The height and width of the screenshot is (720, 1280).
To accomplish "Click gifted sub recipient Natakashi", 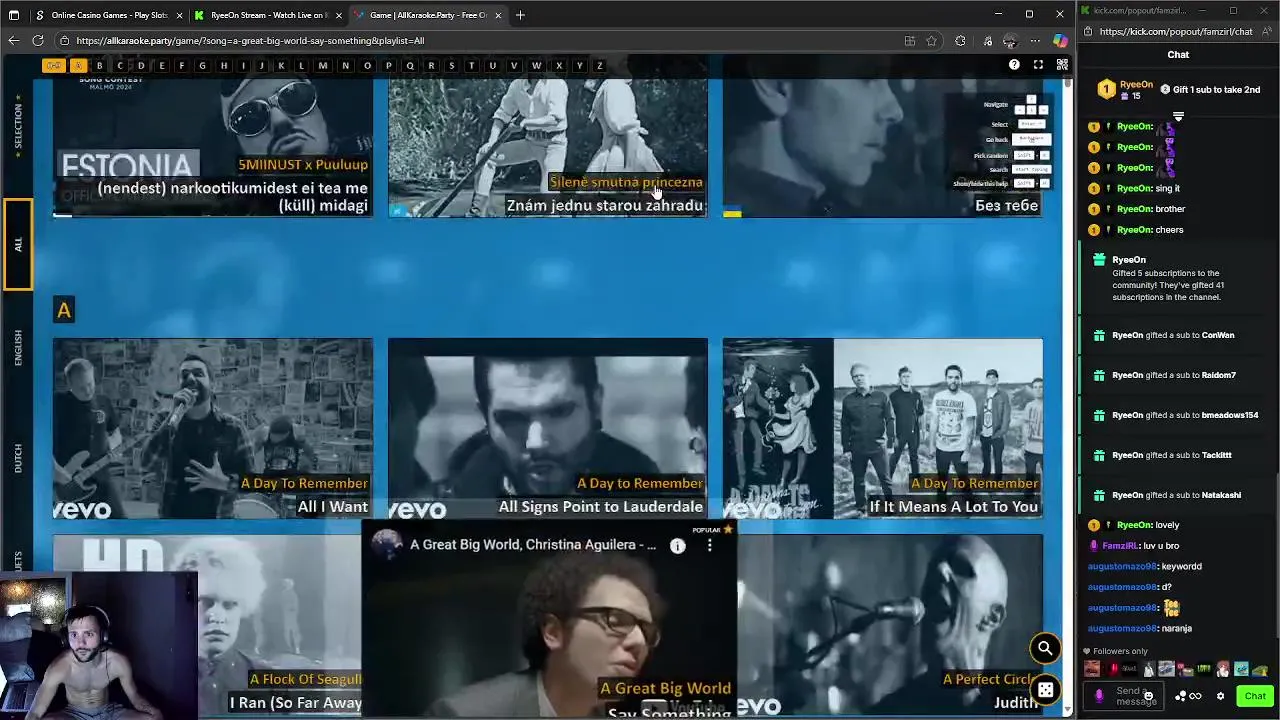I will (x=1221, y=495).
